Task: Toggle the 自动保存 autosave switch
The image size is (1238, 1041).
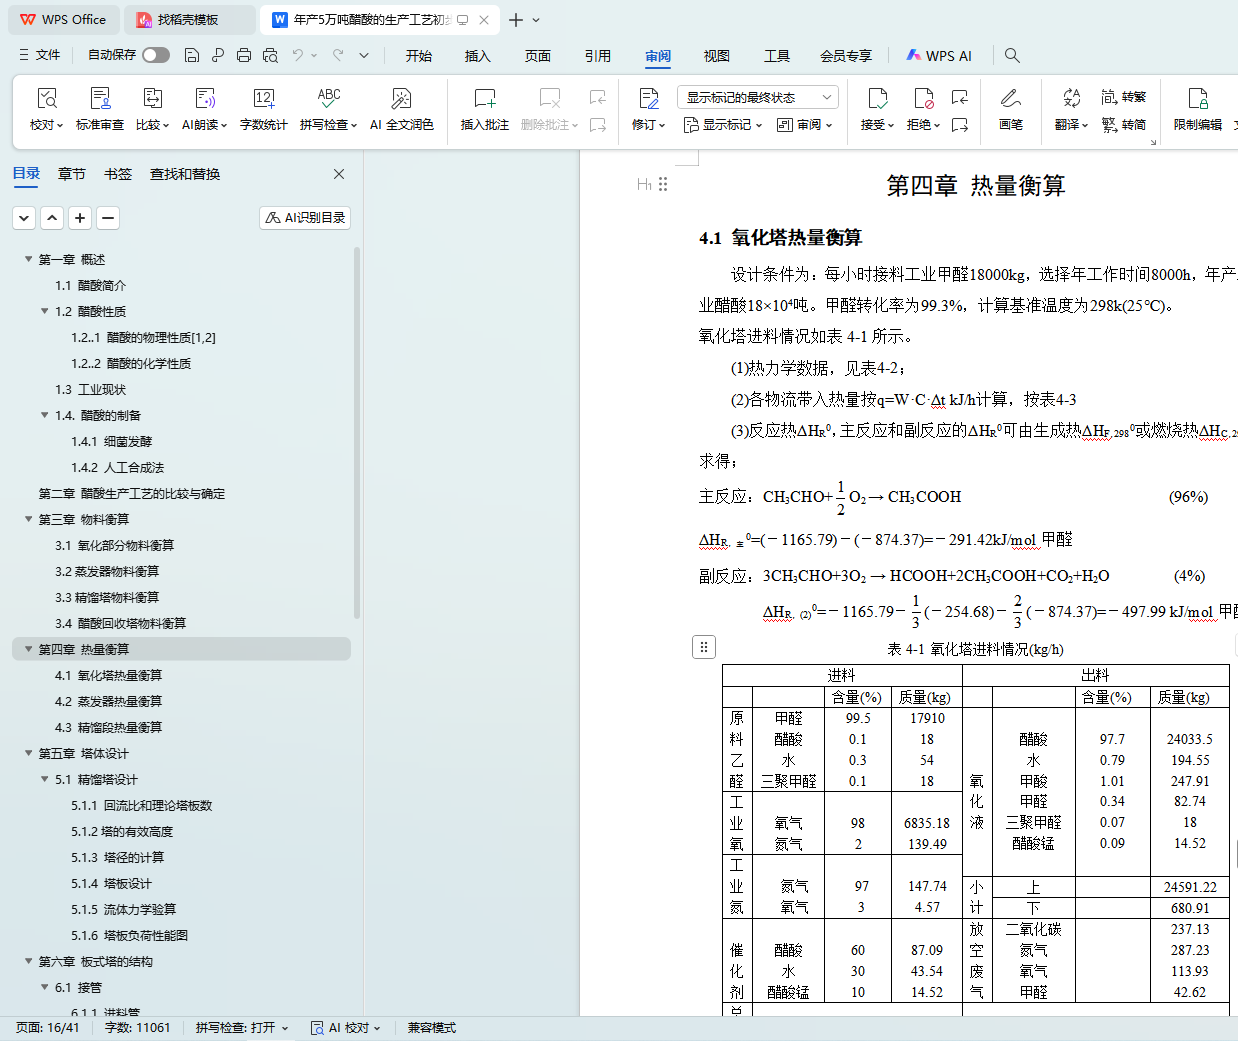Action: [x=155, y=55]
